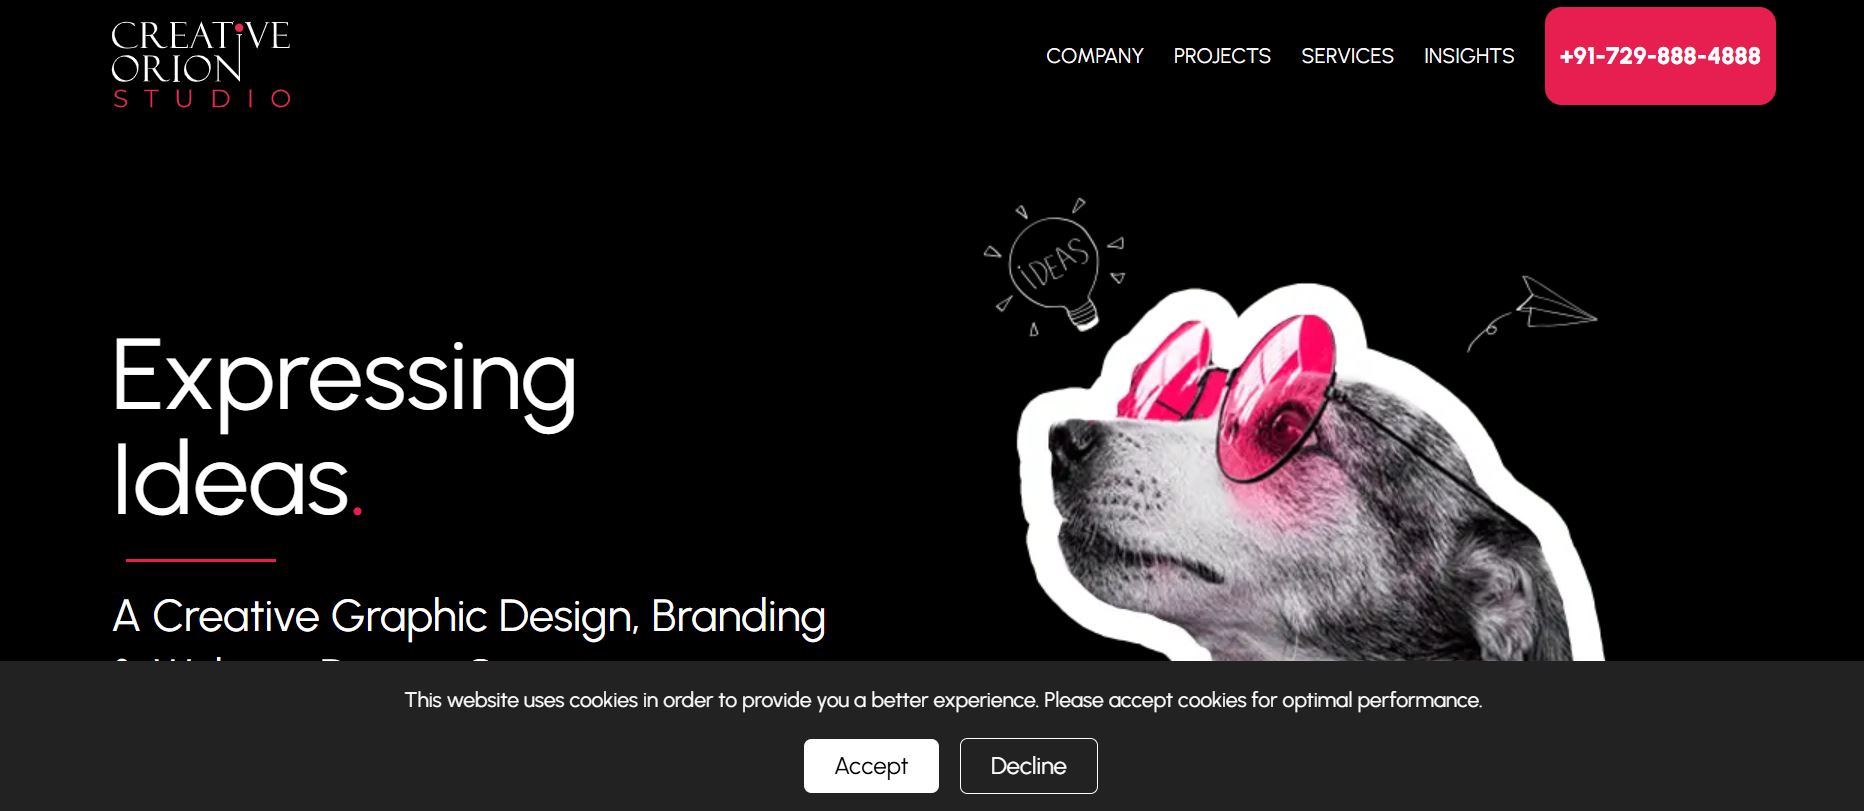Open the COMPANY menu item
1864x811 pixels.
click(1094, 56)
